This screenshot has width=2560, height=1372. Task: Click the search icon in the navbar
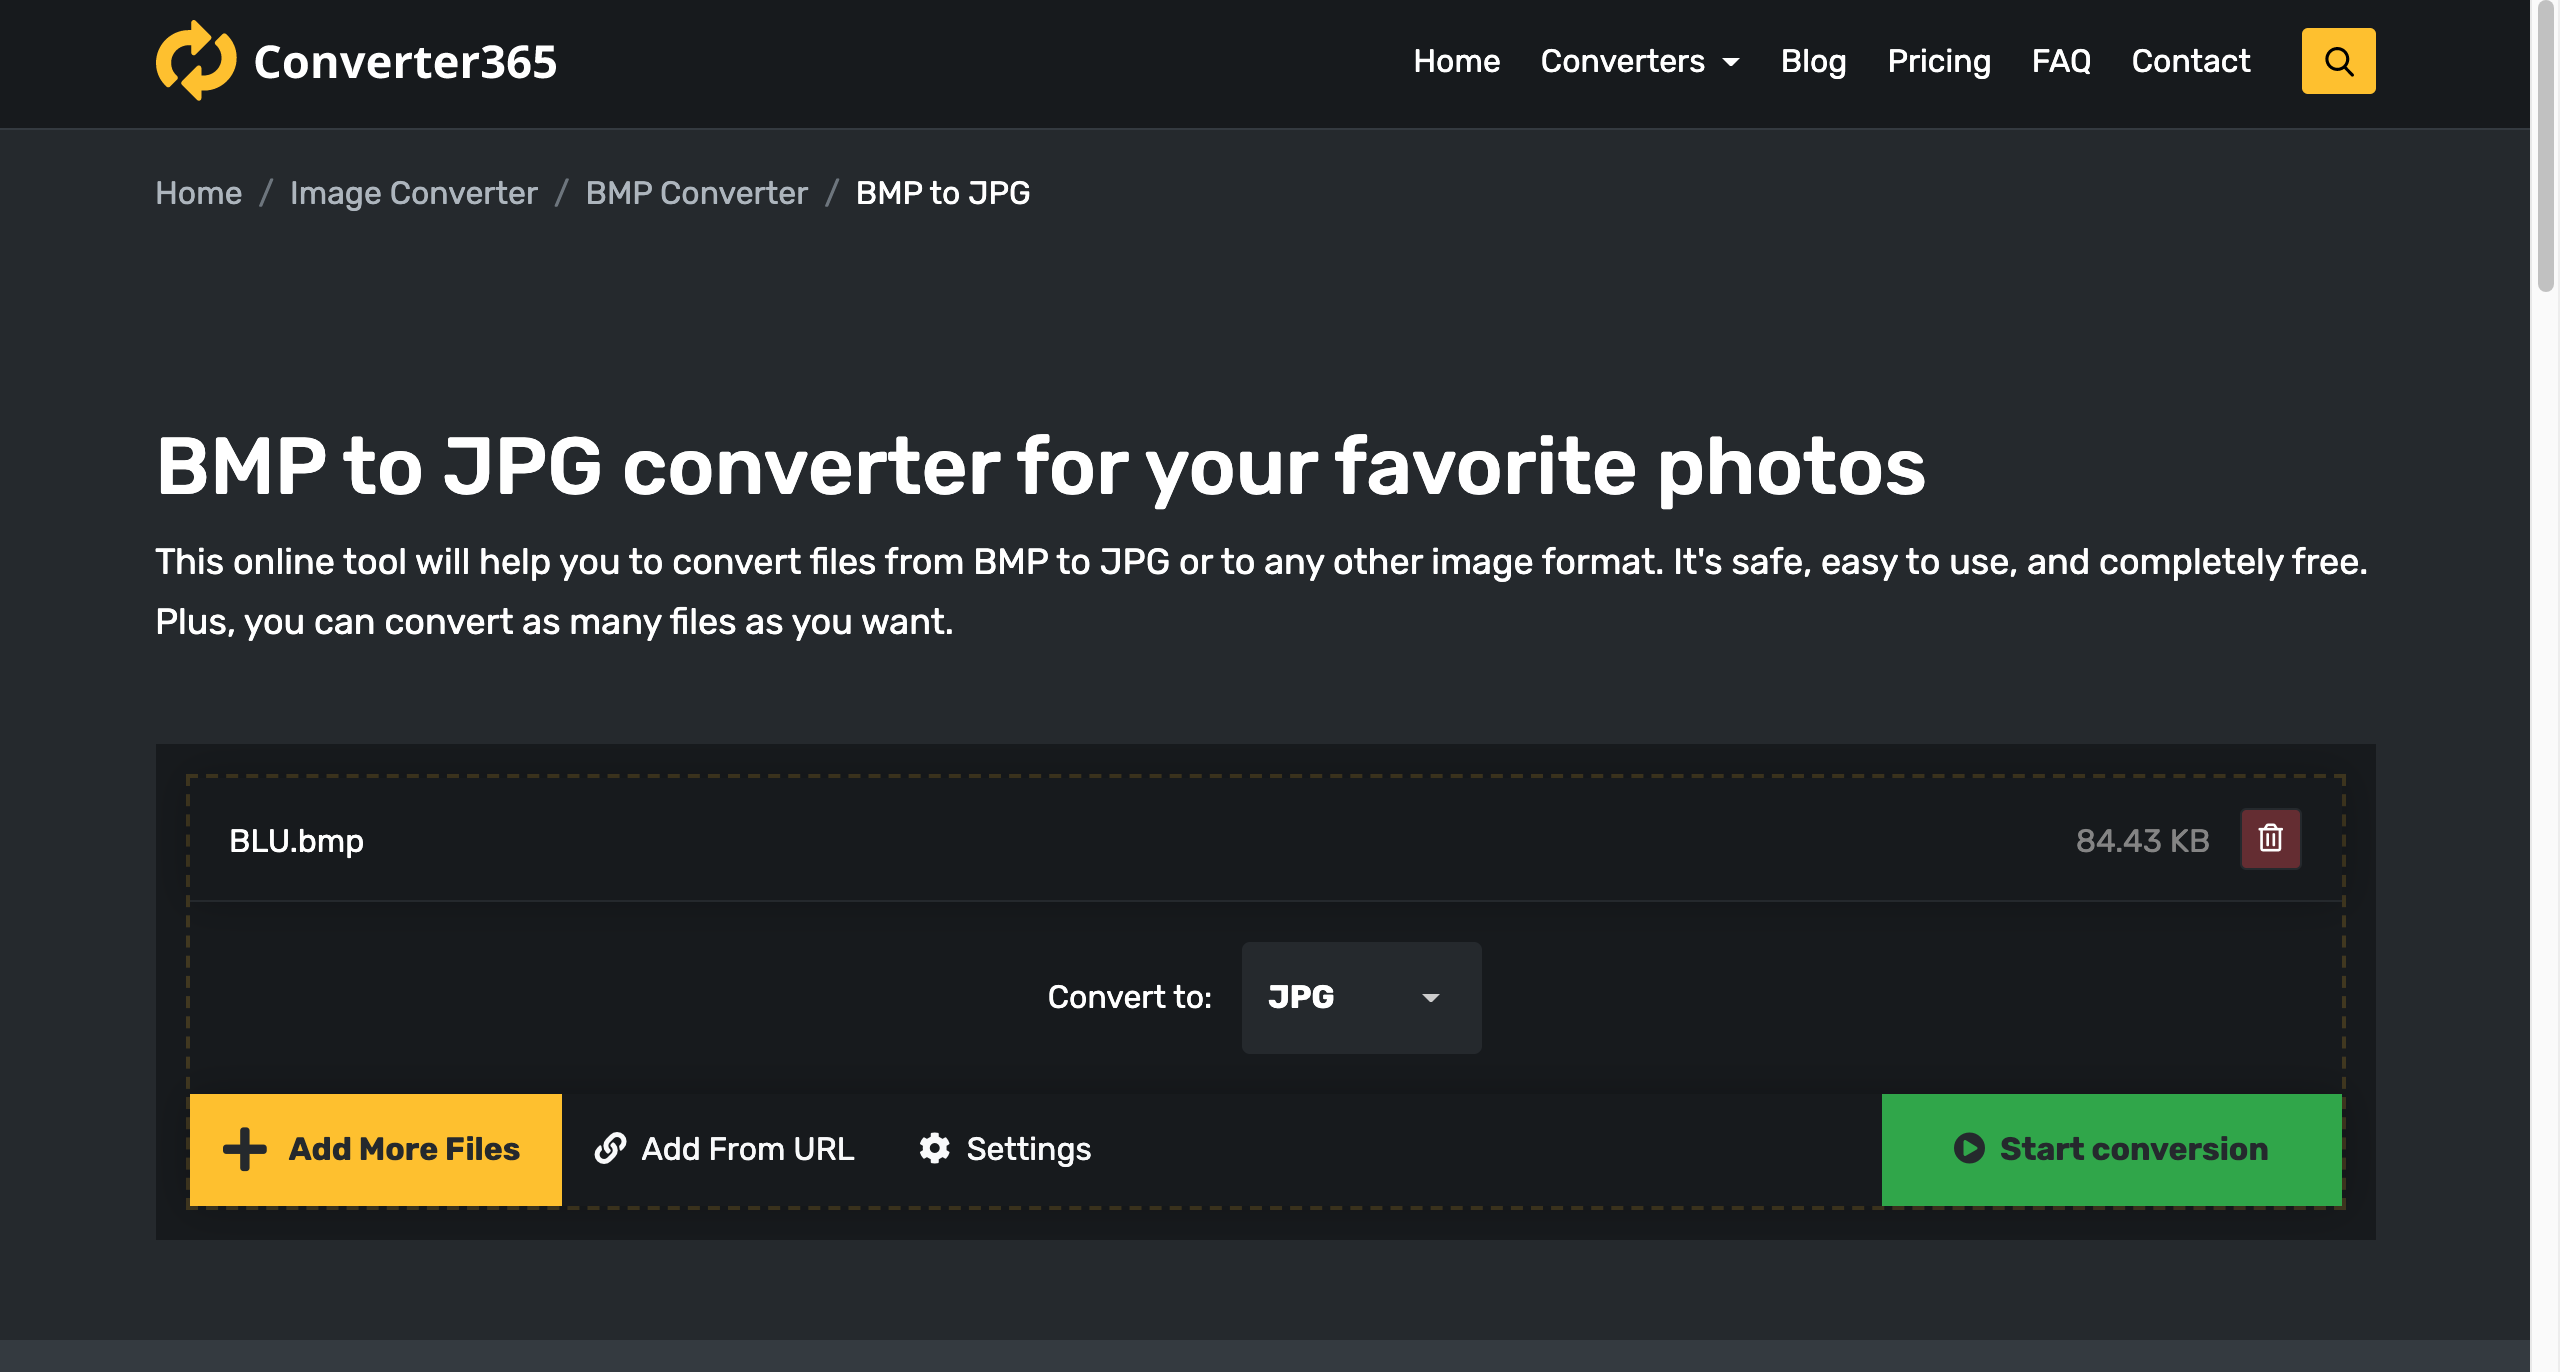[x=2338, y=61]
